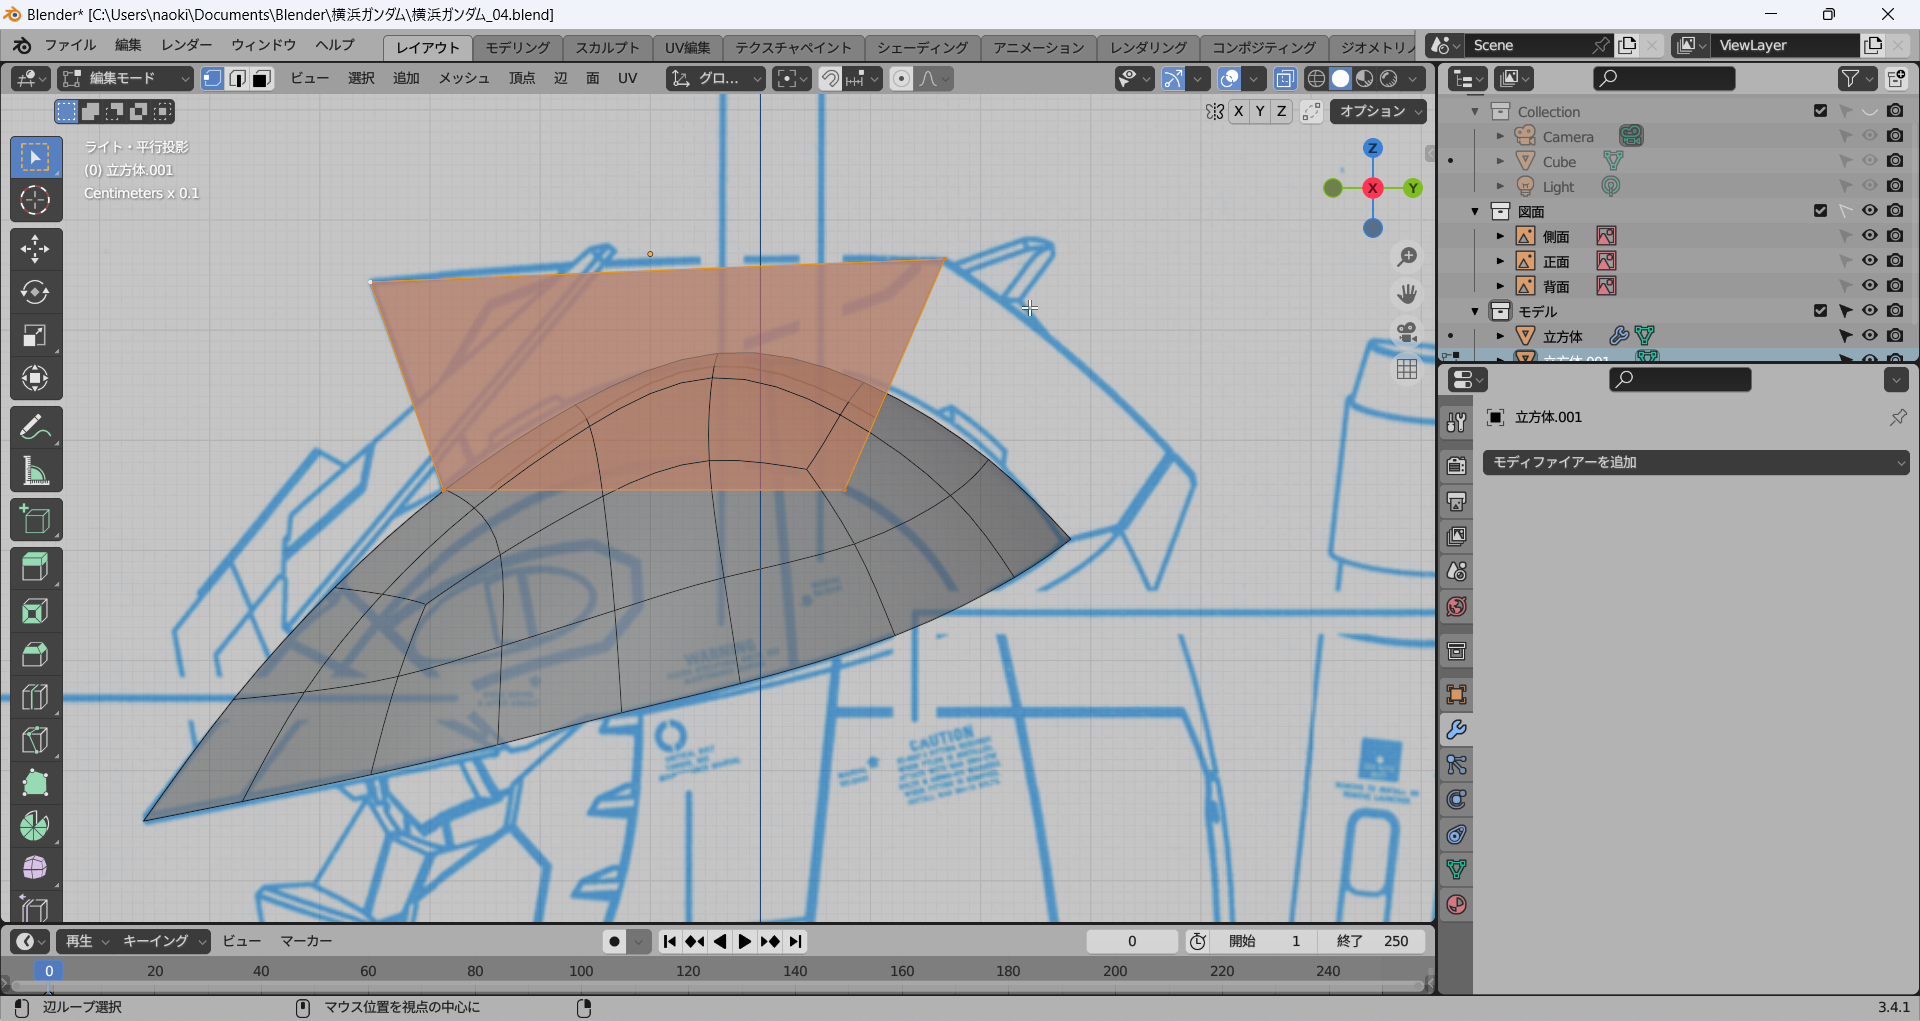The width and height of the screenshot is (1920, 1021).
Task: Click the current frame number field
Action: 1132,941
